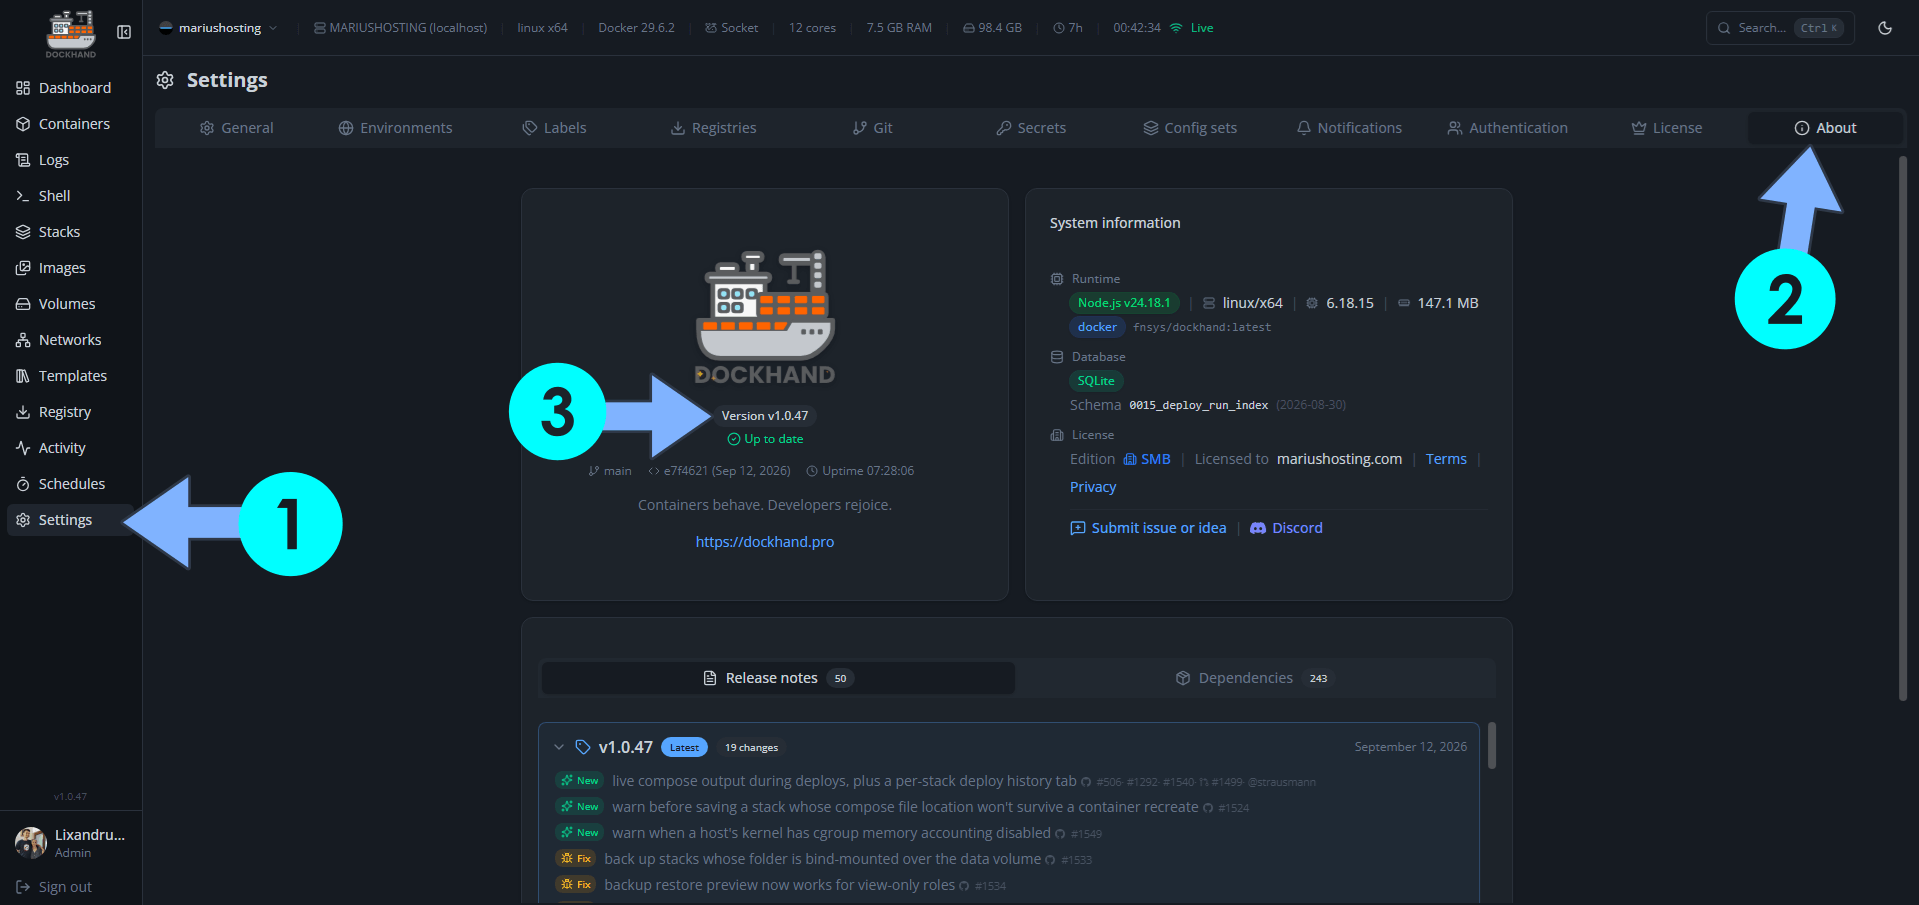This screenshot has height=905, width=1919.
Task: Open the License tab
Action: coord(1667,128)
